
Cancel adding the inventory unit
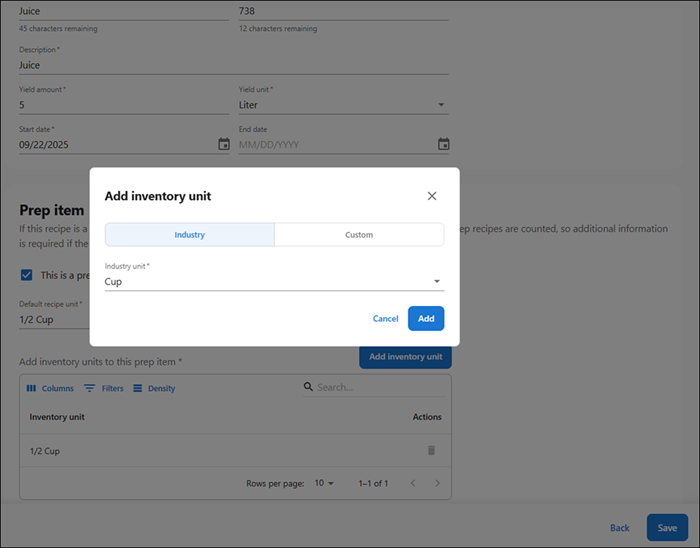click(x=385, y=319)
